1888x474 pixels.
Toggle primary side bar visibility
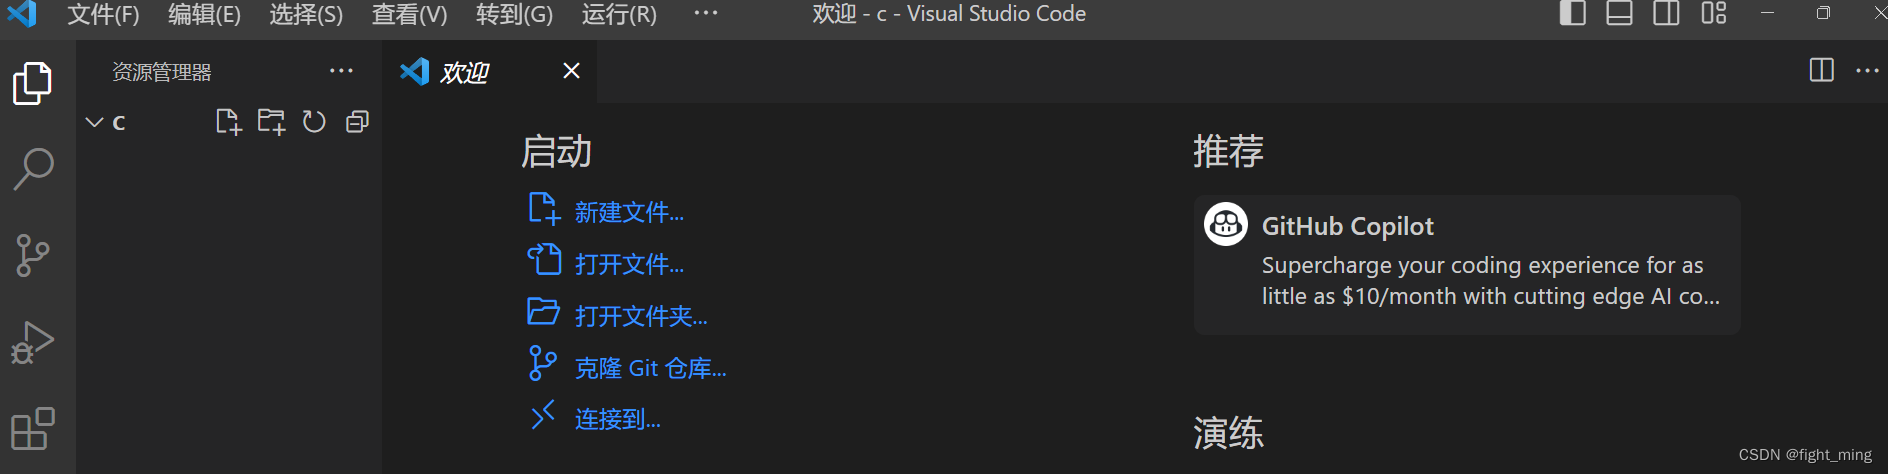coord(1573,13)
